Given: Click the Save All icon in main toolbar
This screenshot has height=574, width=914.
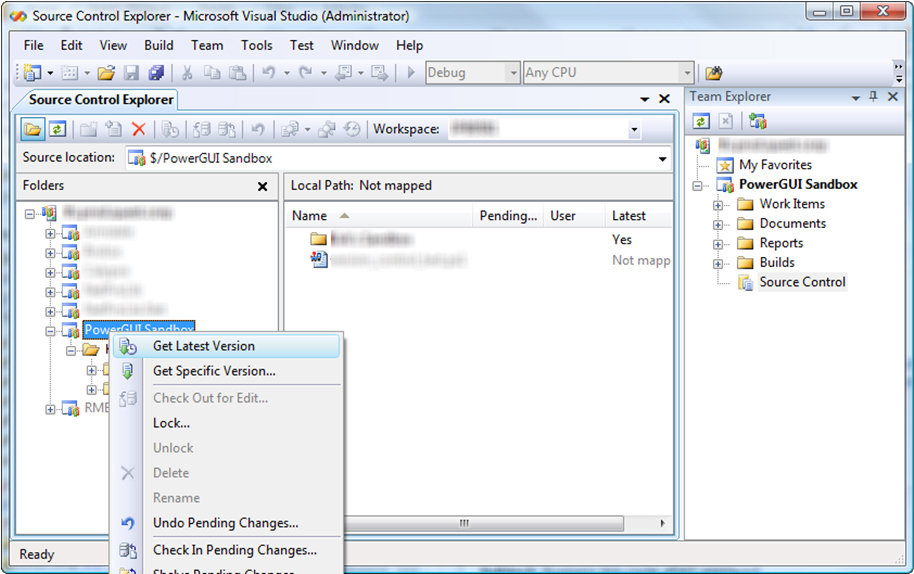Looking at the screenshot, I should pyautogui.click(x=156, y=73).
